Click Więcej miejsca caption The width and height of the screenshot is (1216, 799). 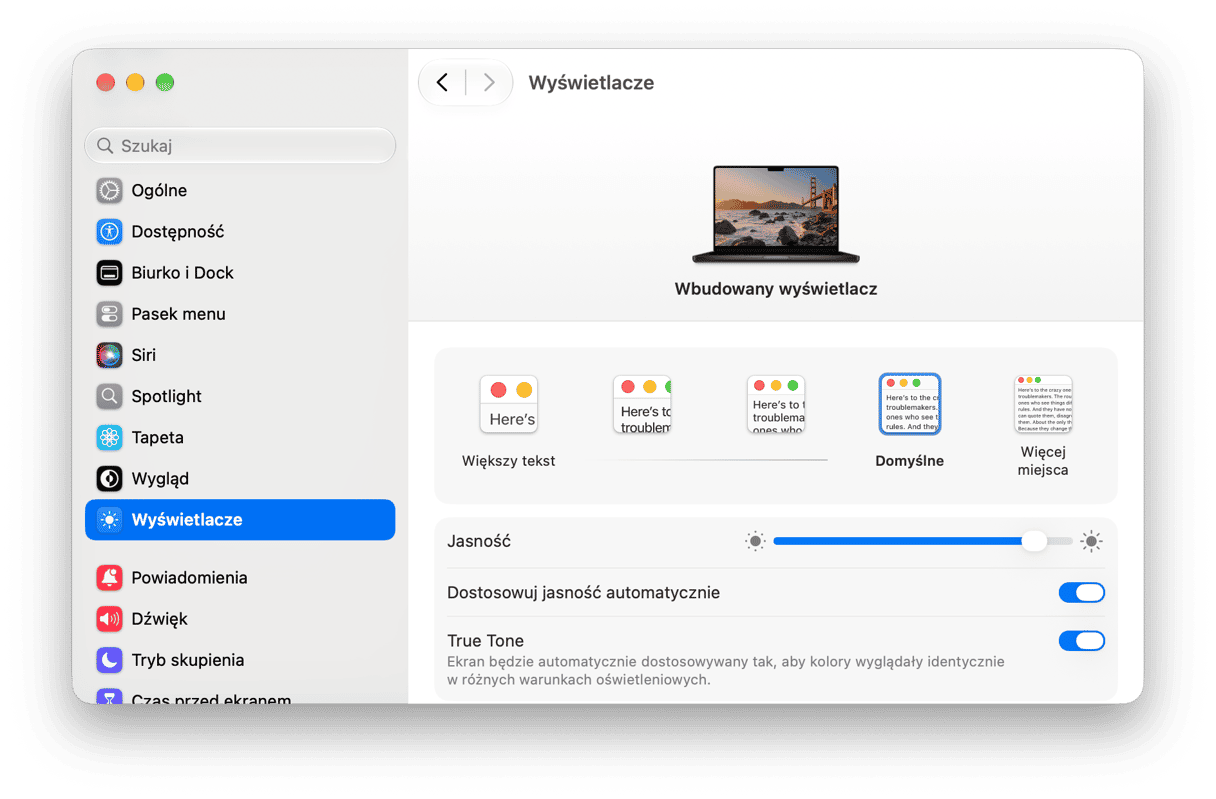[x=1043, y=461]
